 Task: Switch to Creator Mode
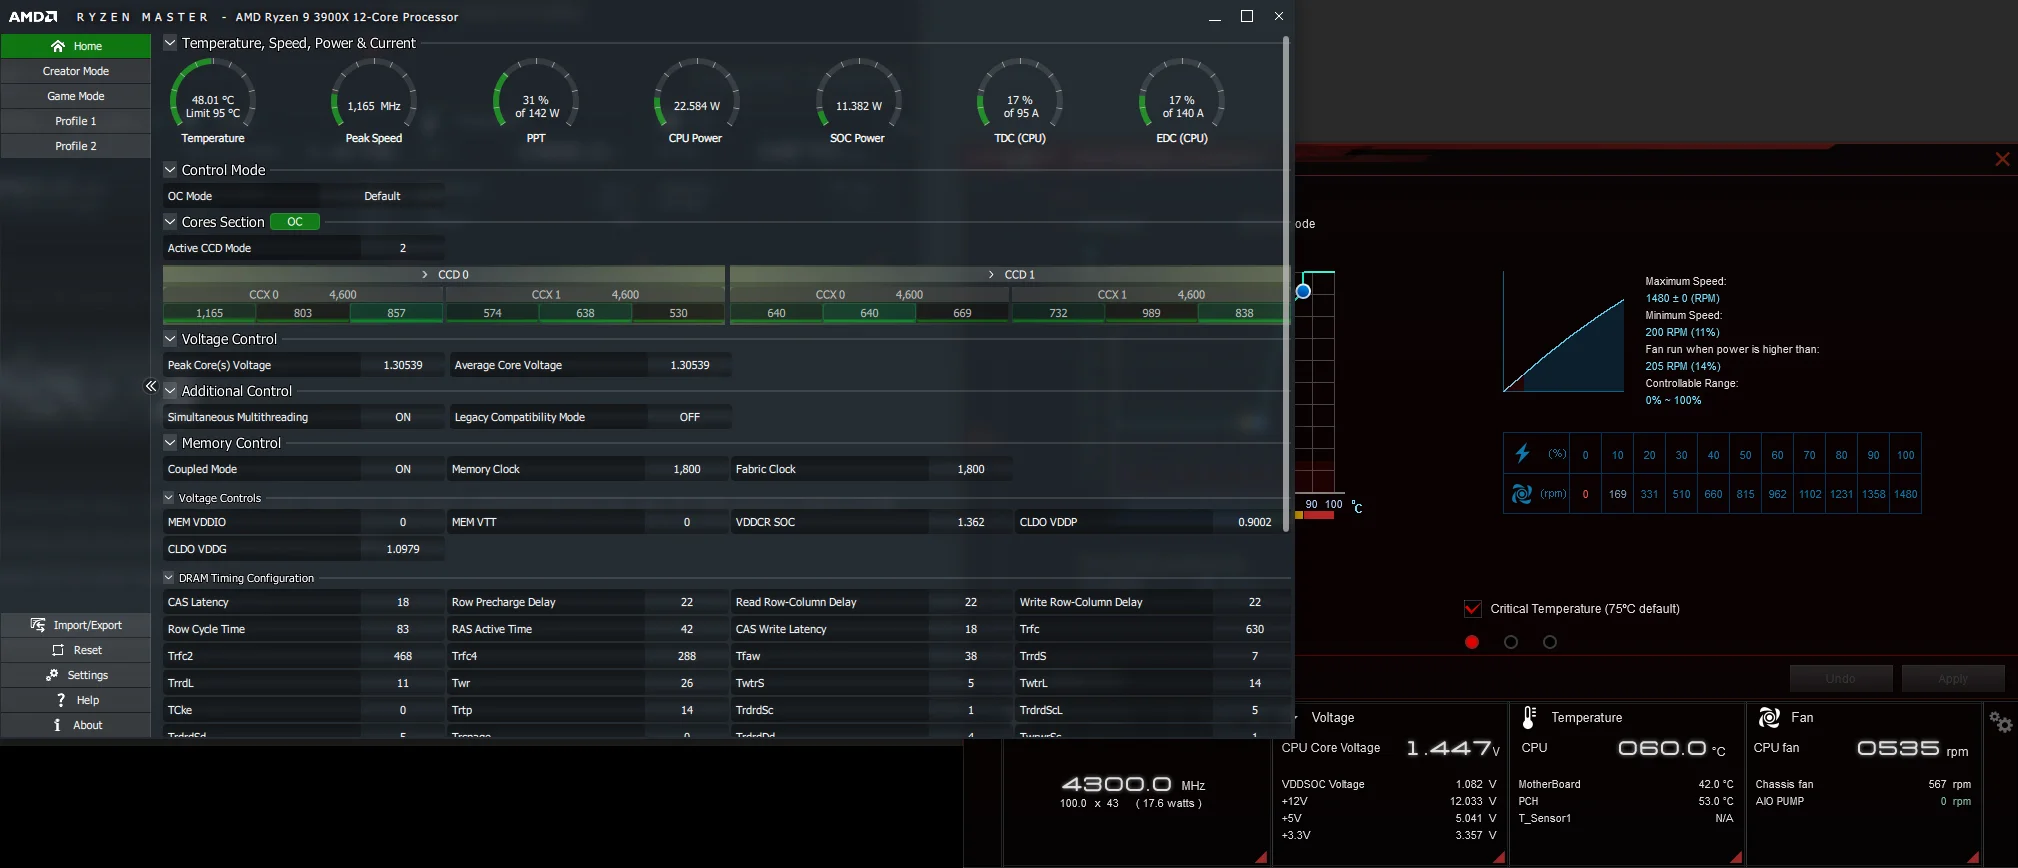[76, 71]
